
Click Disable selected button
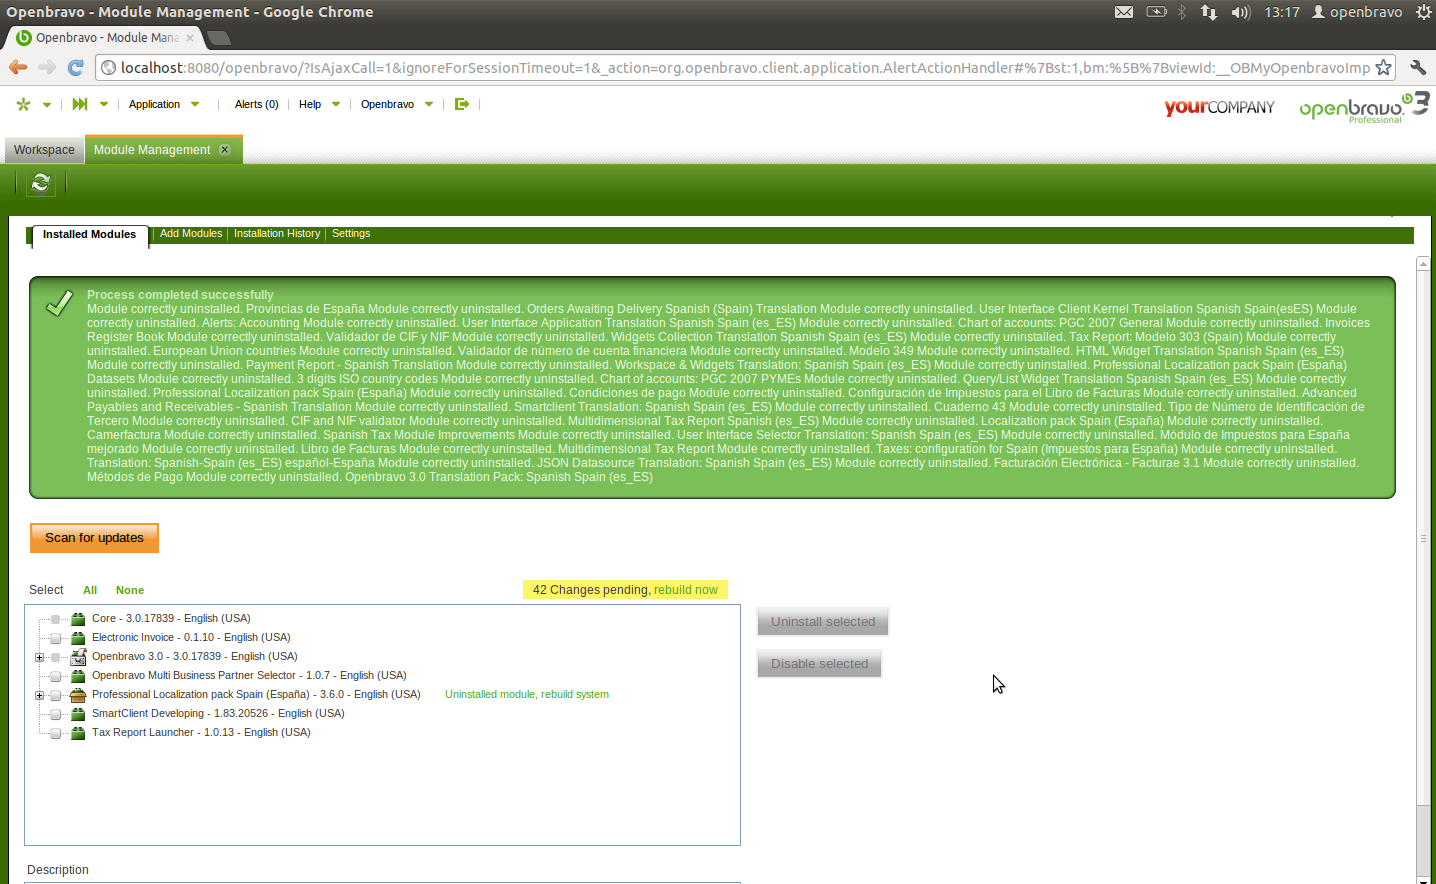pos(819,664)
